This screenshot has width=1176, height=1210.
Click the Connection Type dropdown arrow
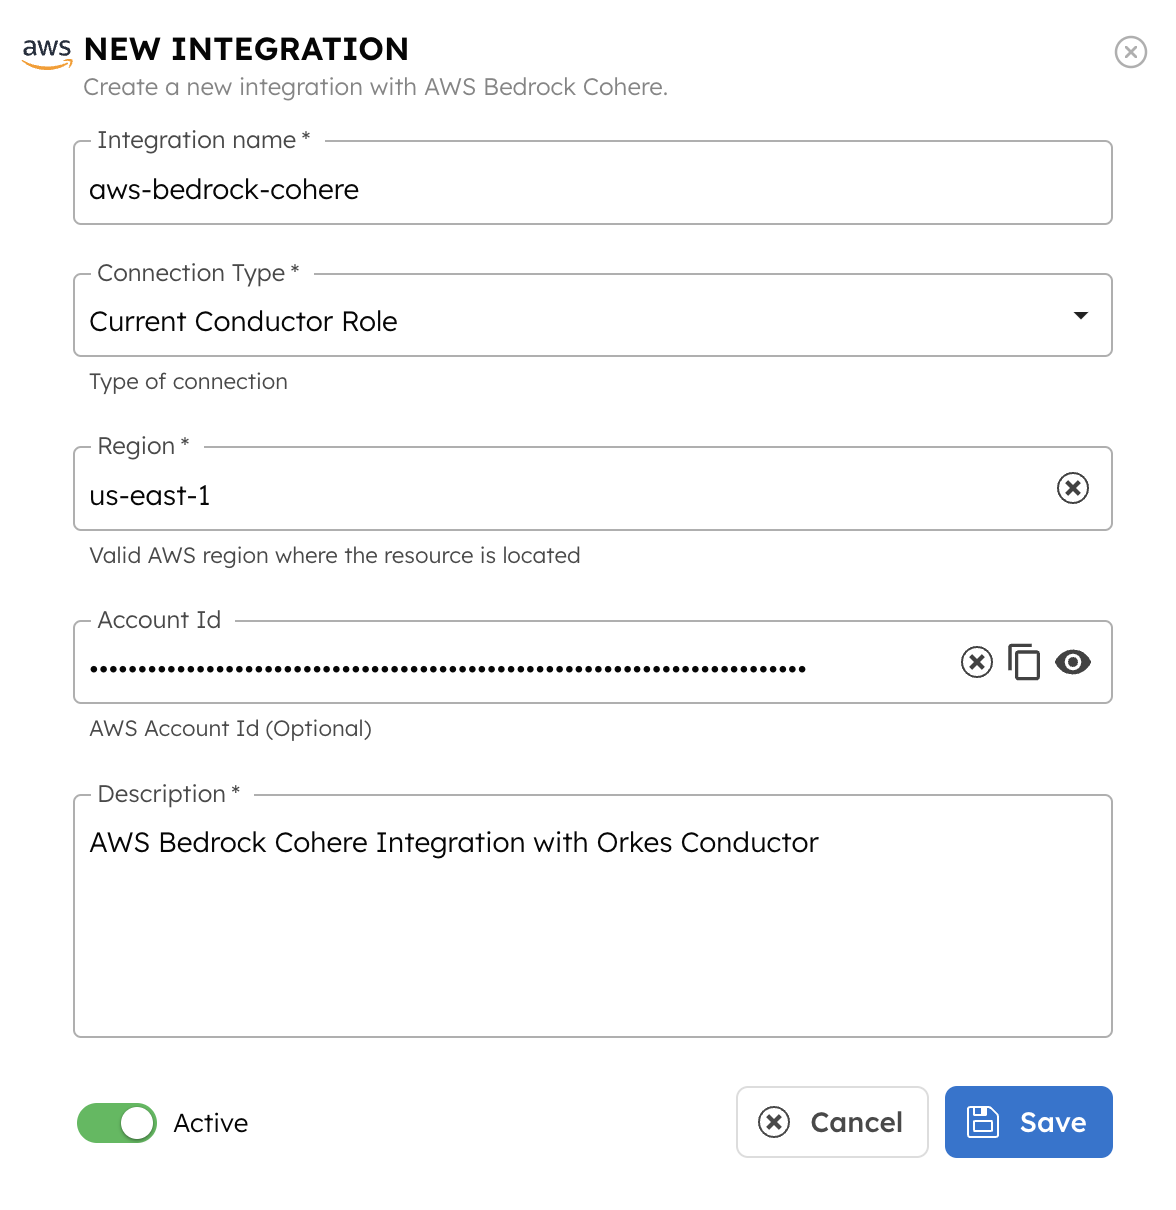point(1080,316)
